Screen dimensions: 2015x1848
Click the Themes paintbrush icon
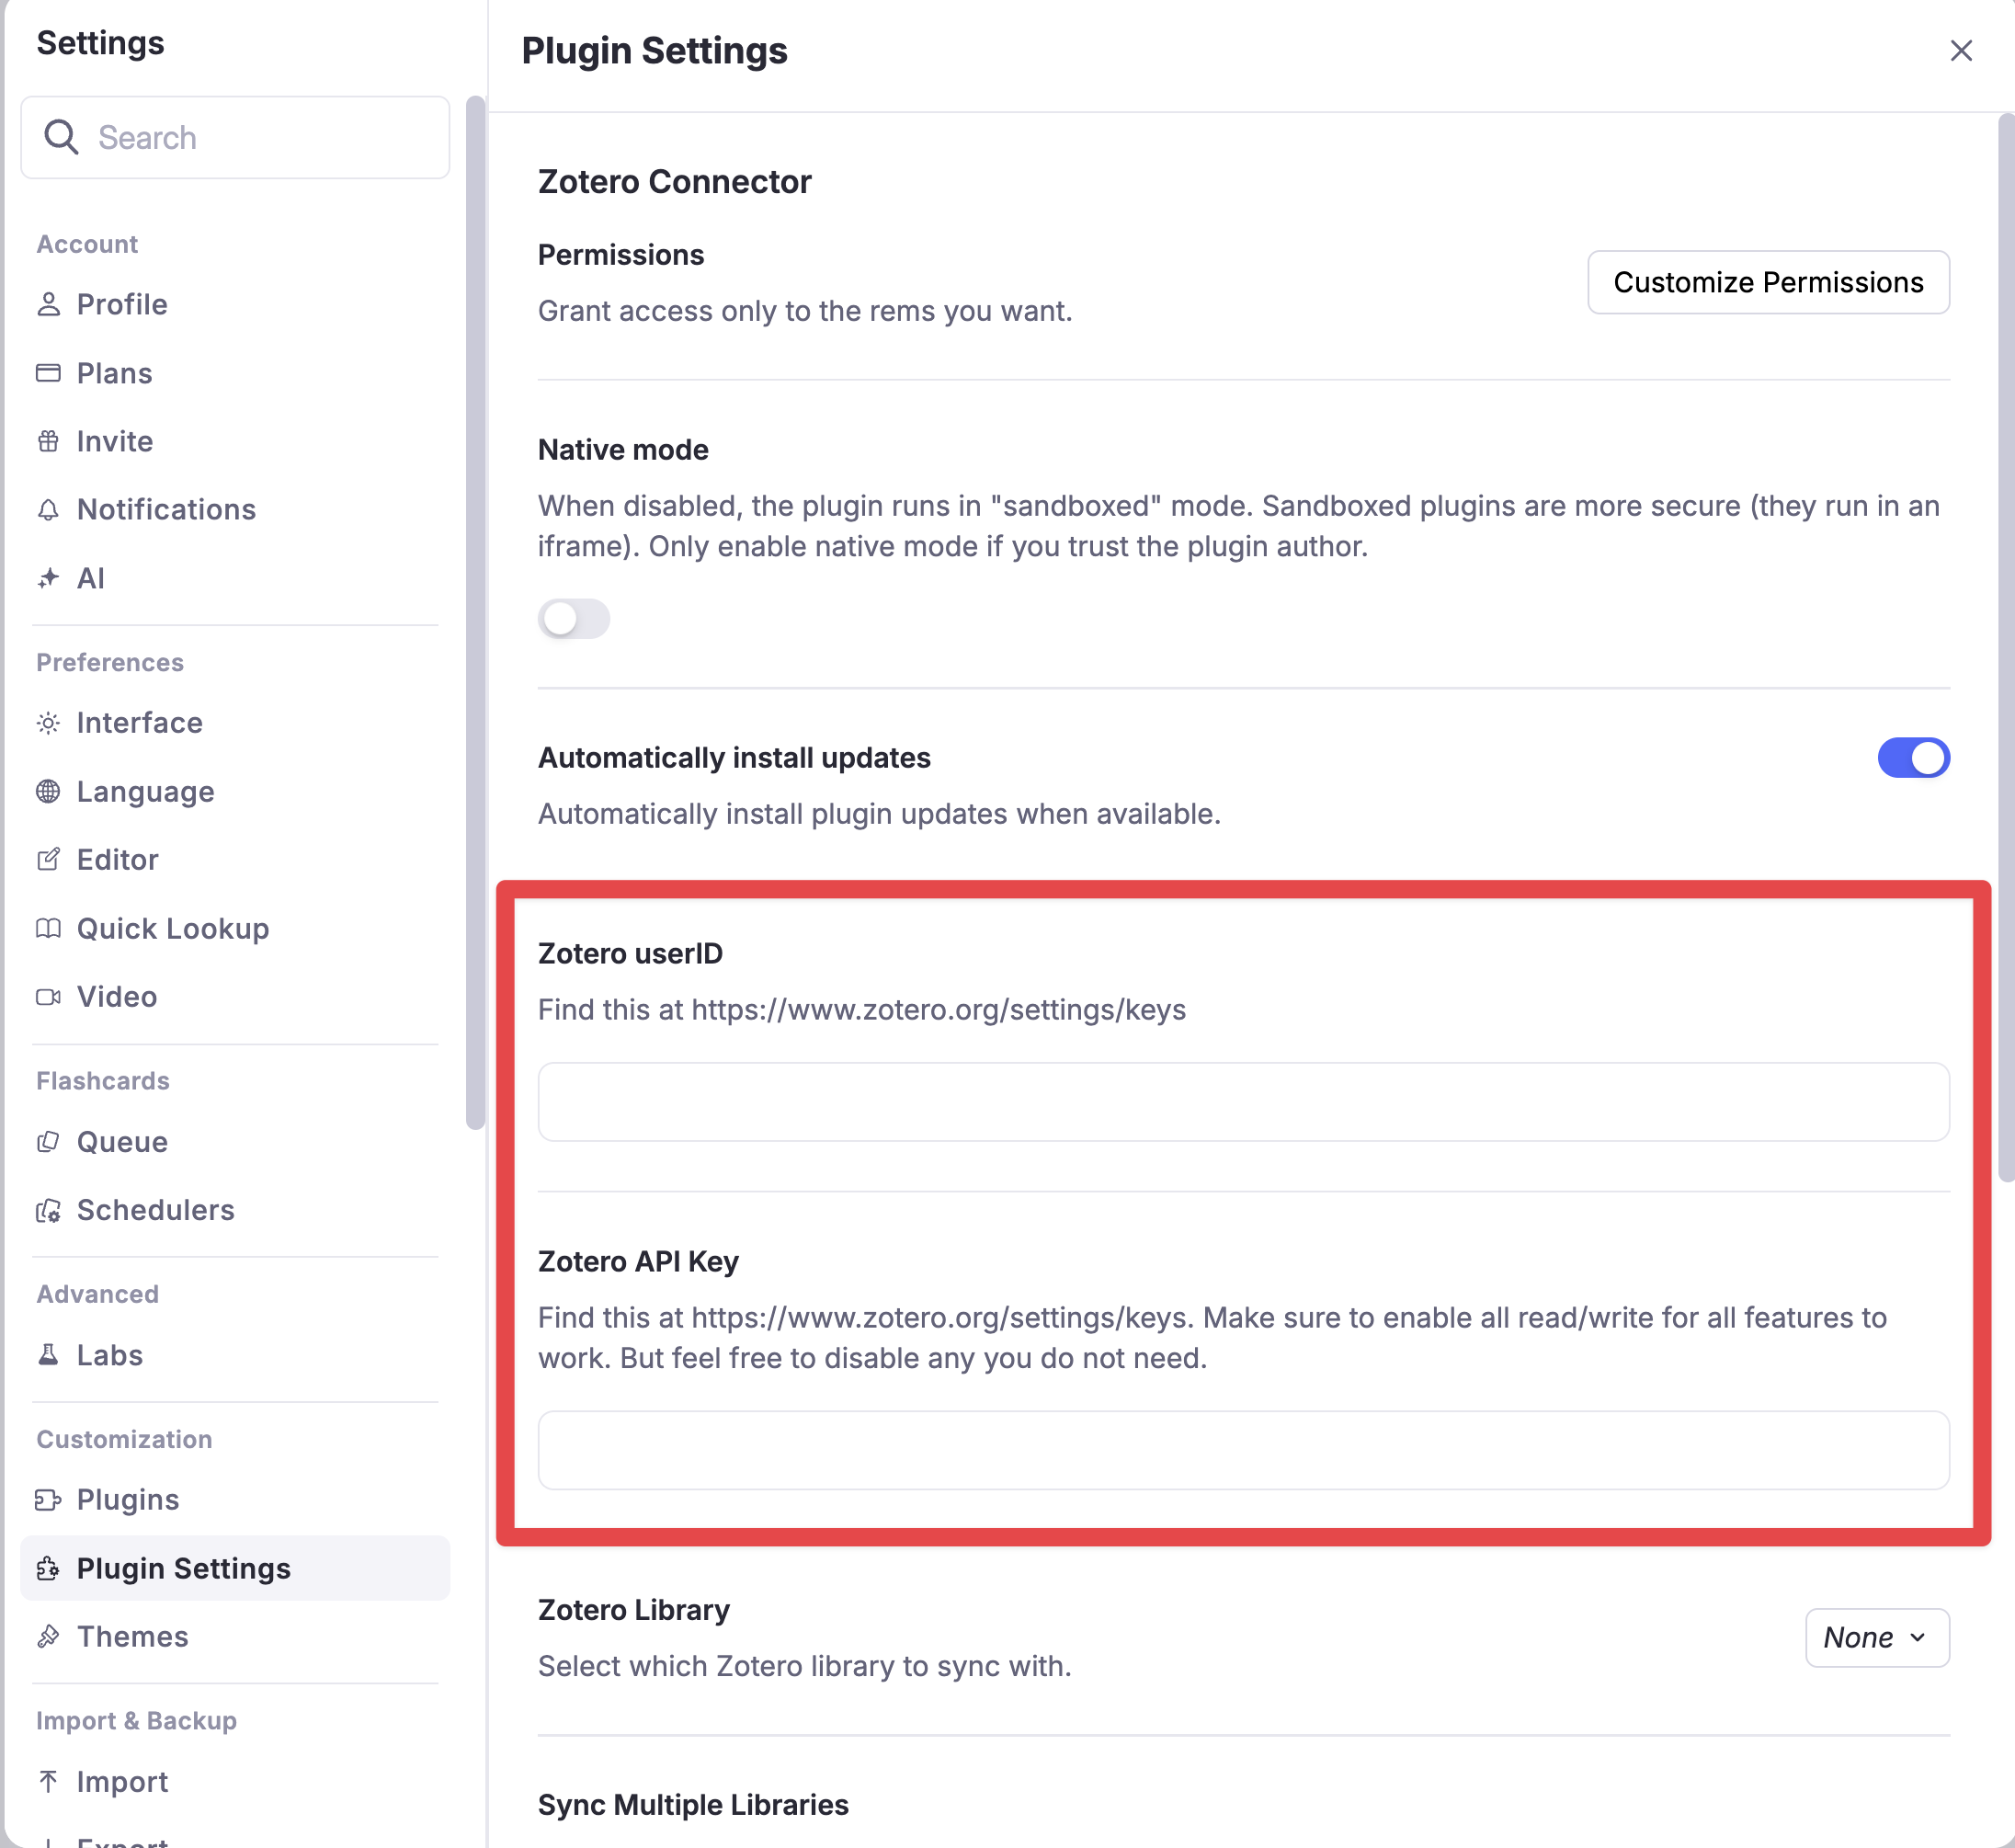pyautogui.click(x=48, y=1636)
